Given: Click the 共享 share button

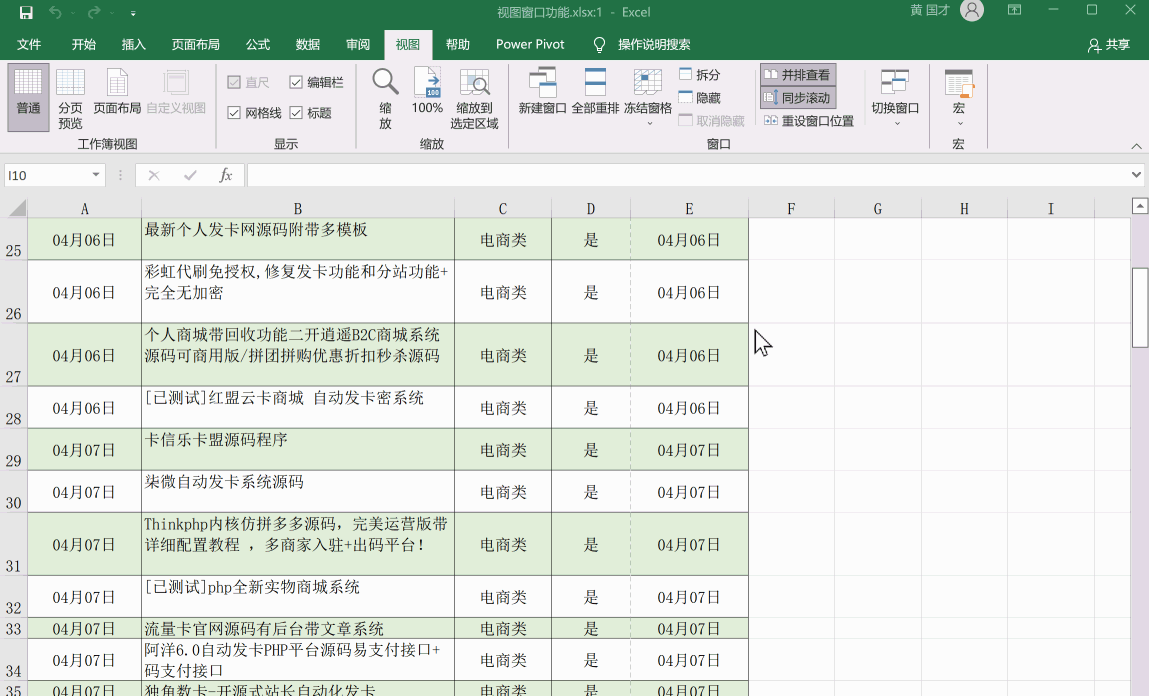Looking at the screenshot, I should point(1109,45).
